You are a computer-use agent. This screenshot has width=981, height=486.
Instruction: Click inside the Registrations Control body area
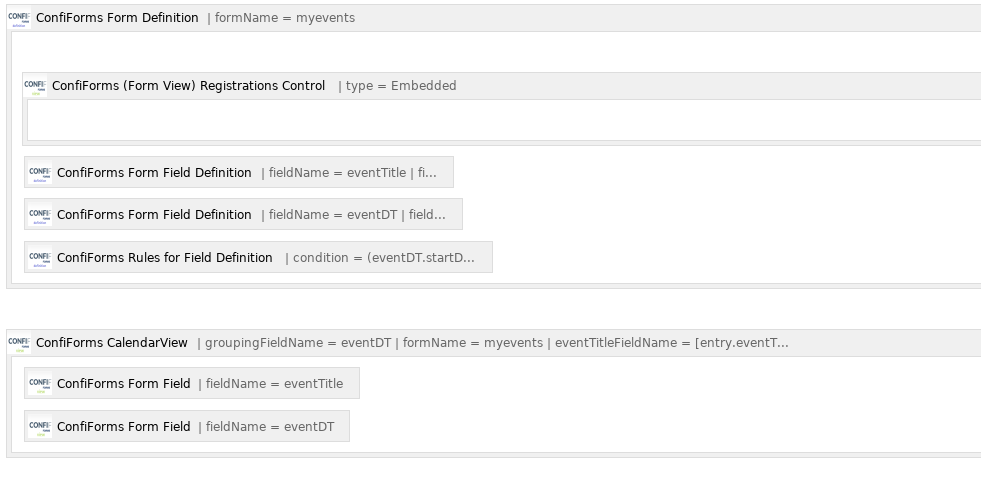click(504, 119)
